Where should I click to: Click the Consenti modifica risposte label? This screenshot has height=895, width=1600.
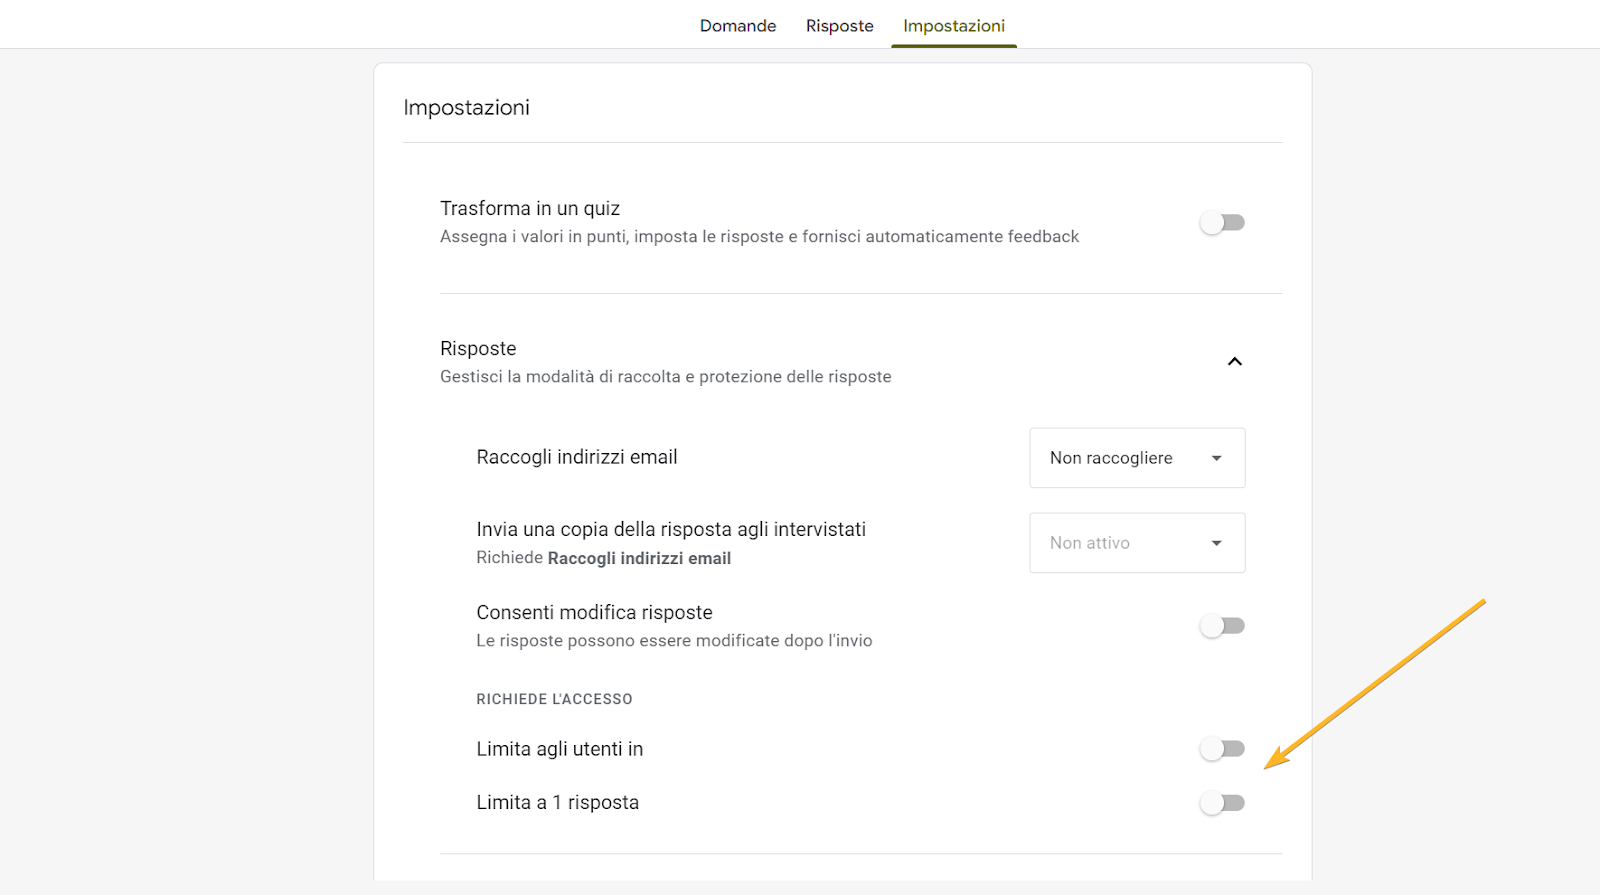pos(594,613)
